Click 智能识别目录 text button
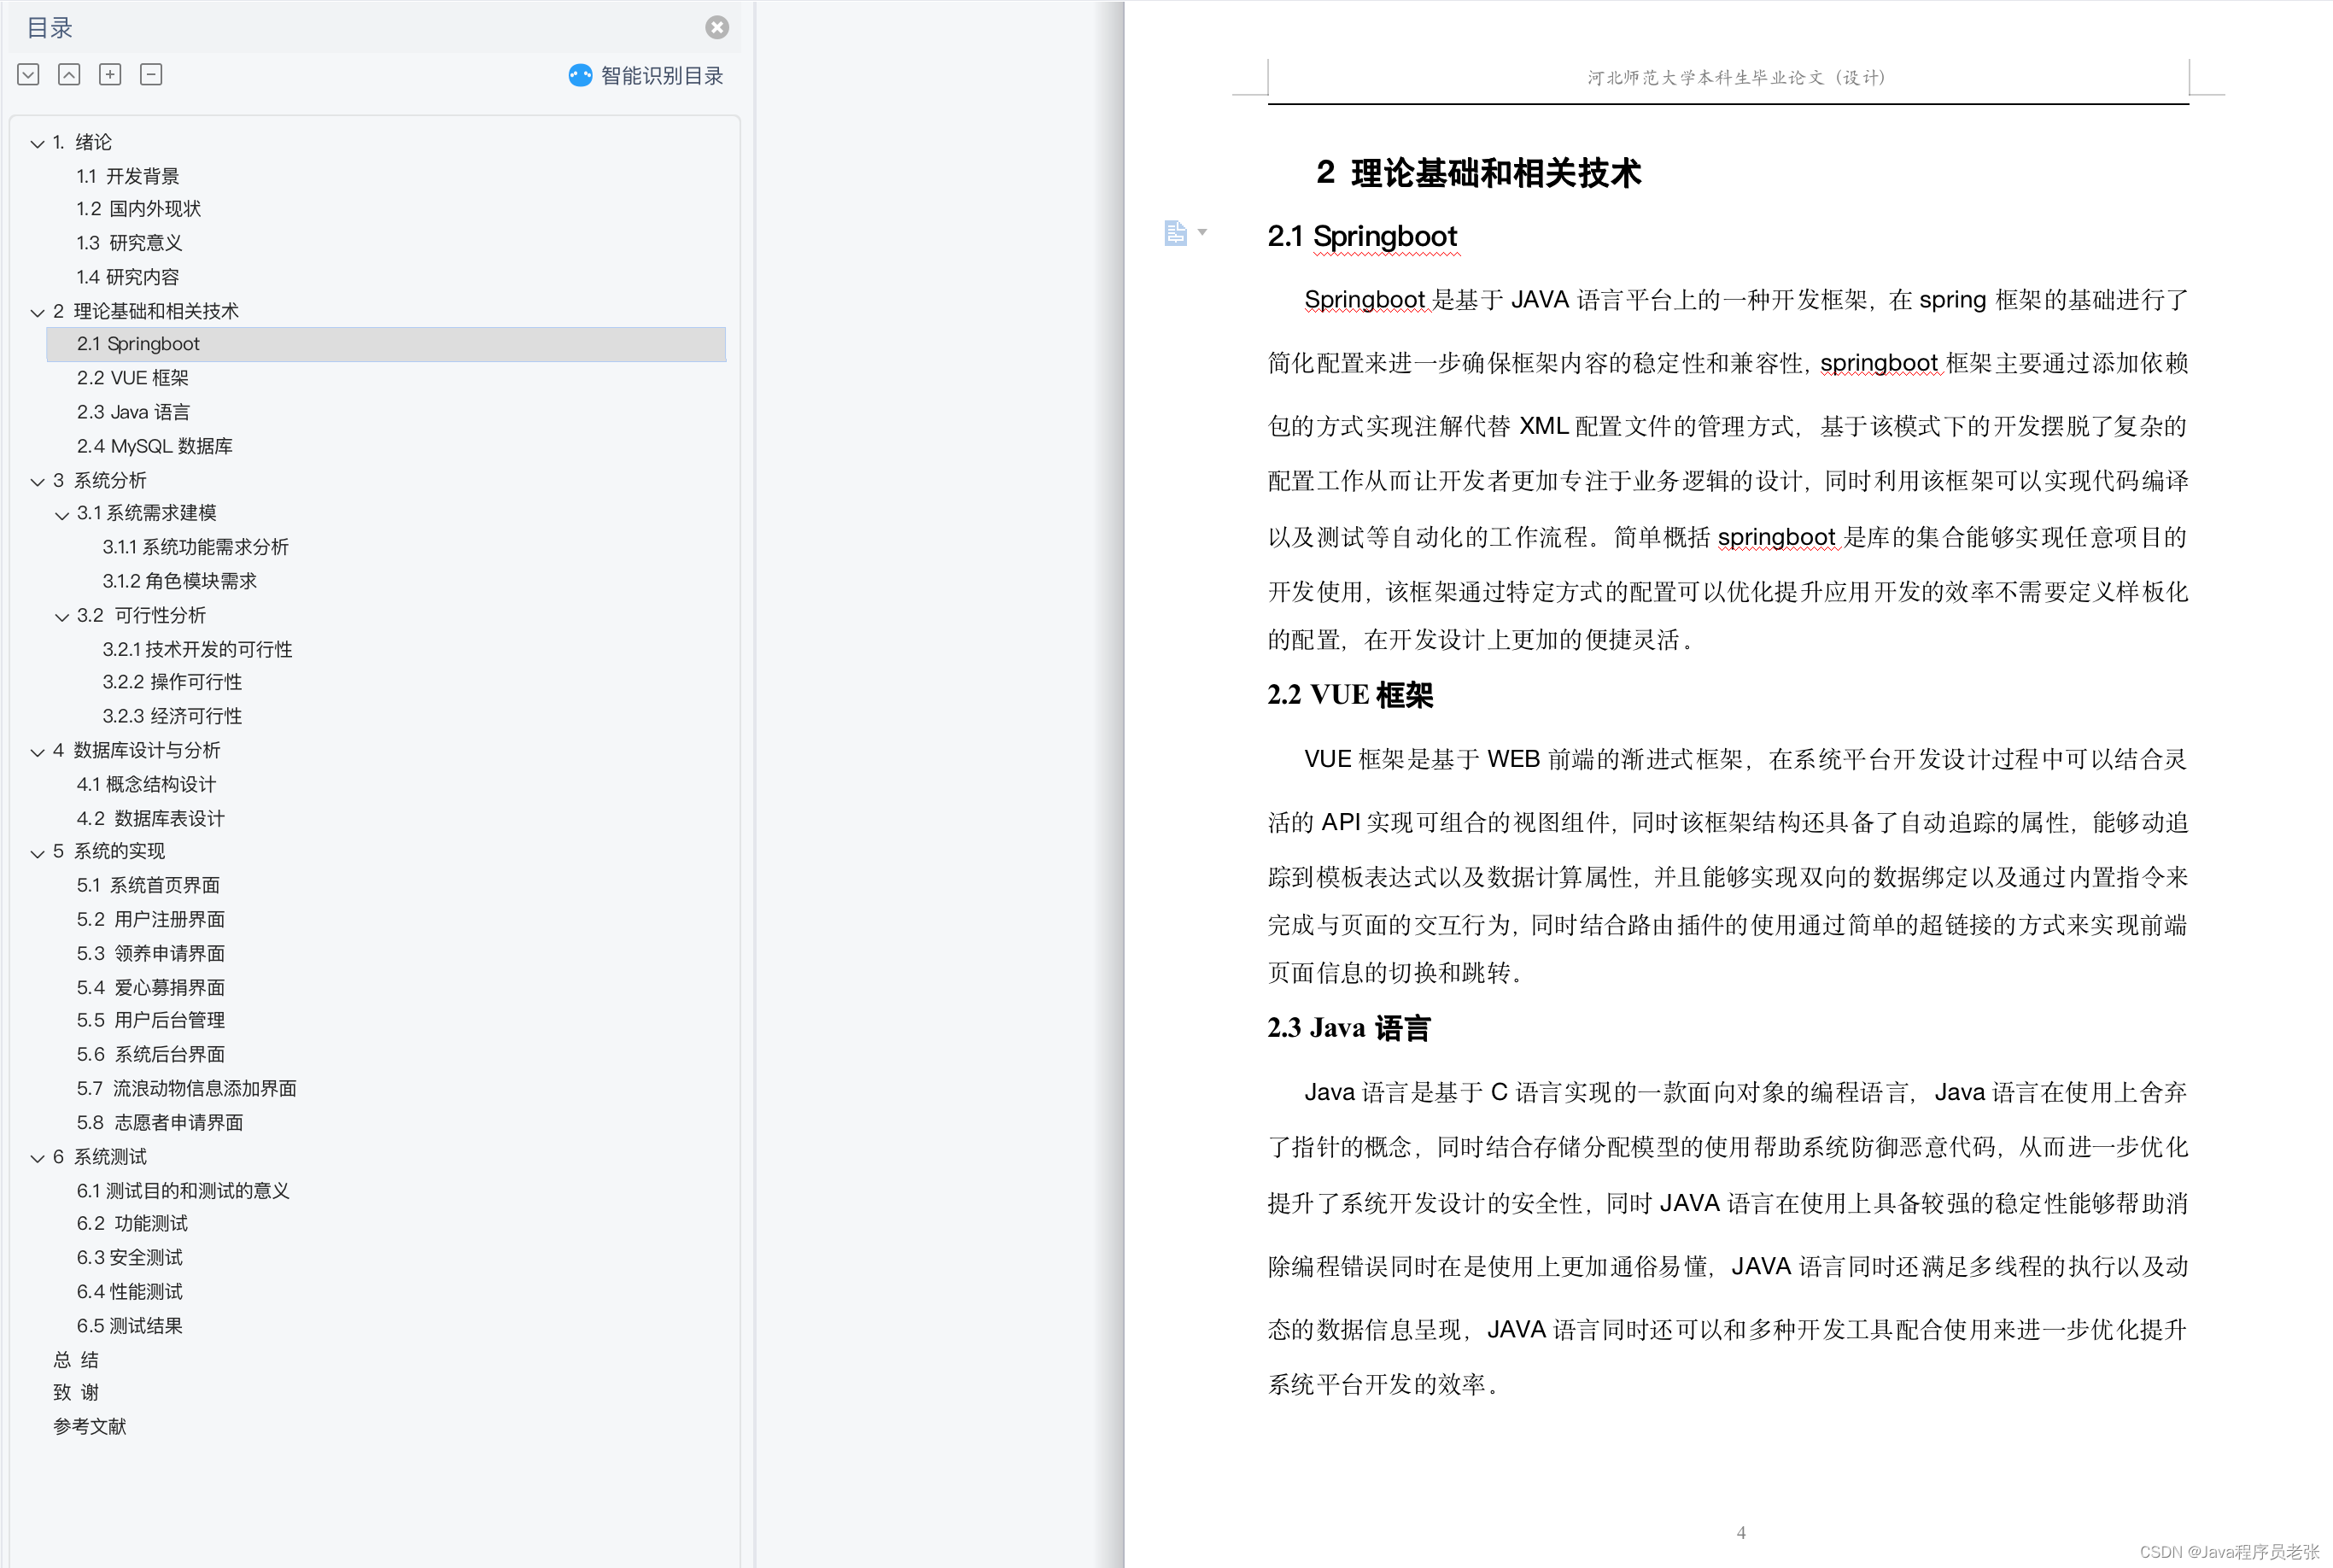The width and height of the screenshot is (2333, 1568). click(661, 76)
